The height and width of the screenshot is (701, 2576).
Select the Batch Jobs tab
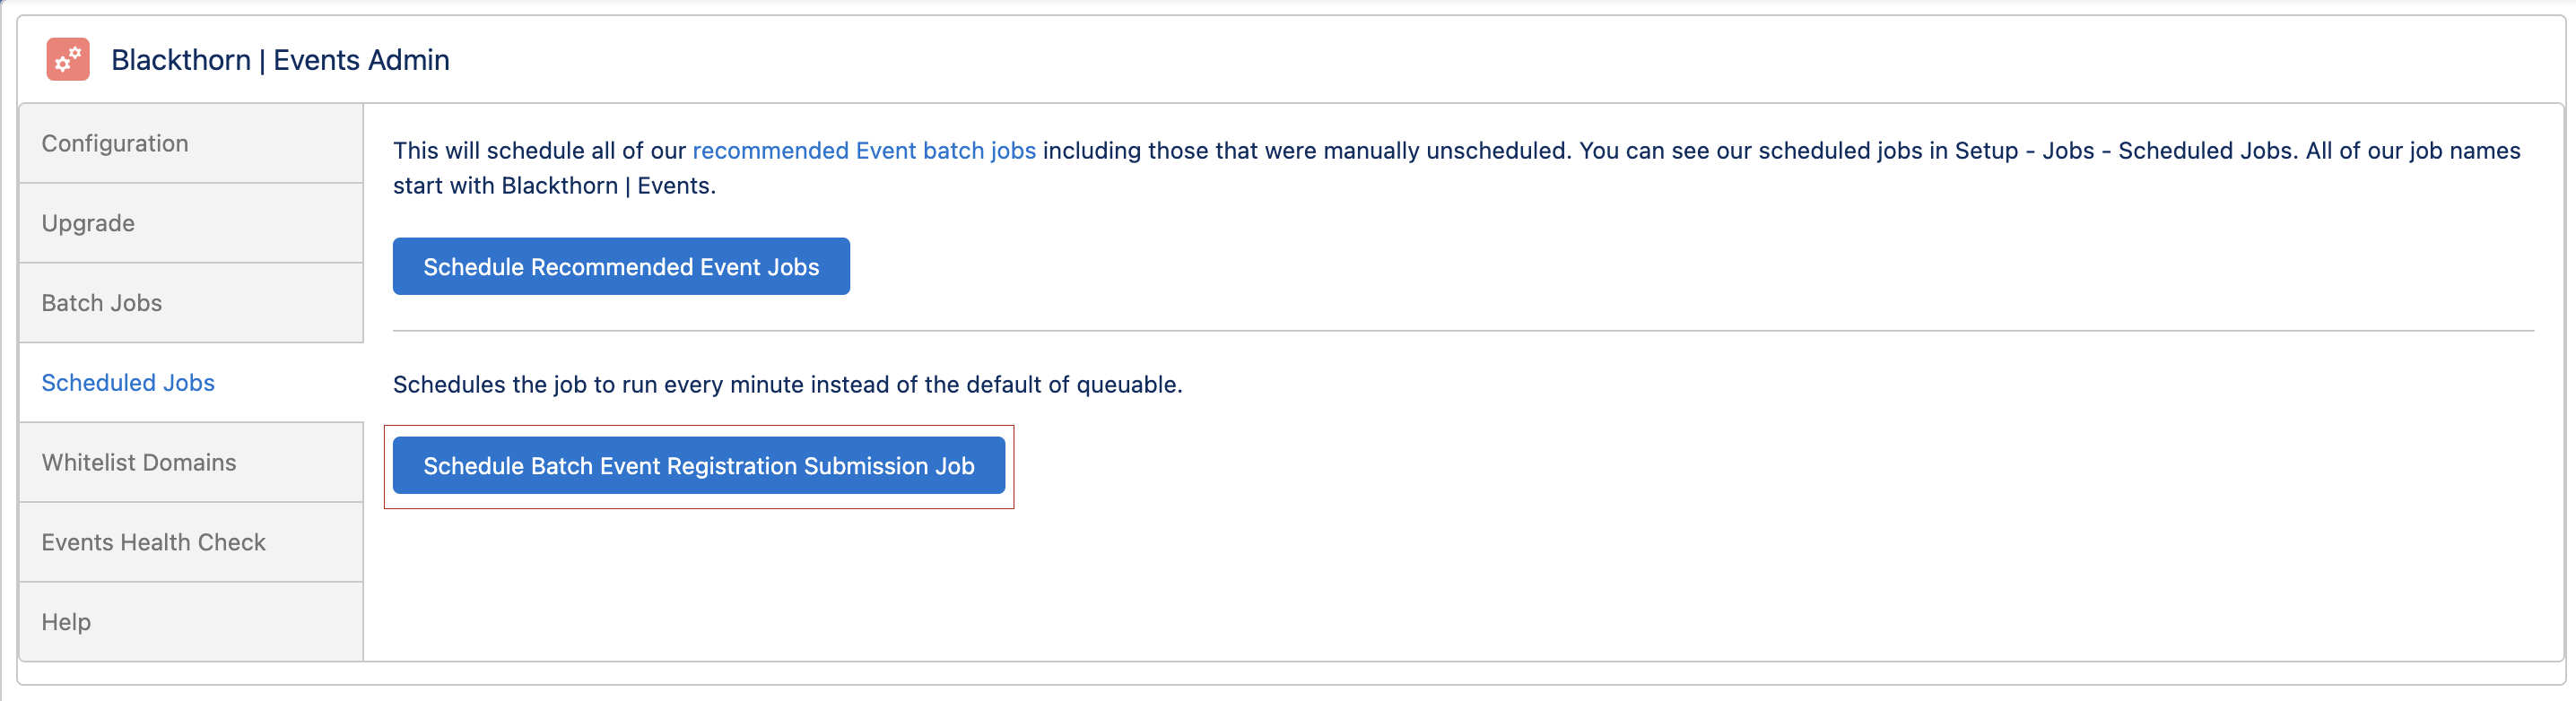[191, 303]
